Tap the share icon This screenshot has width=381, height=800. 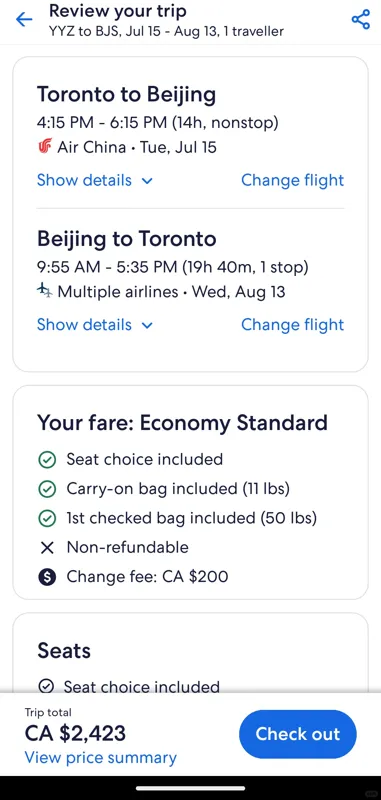361,19
